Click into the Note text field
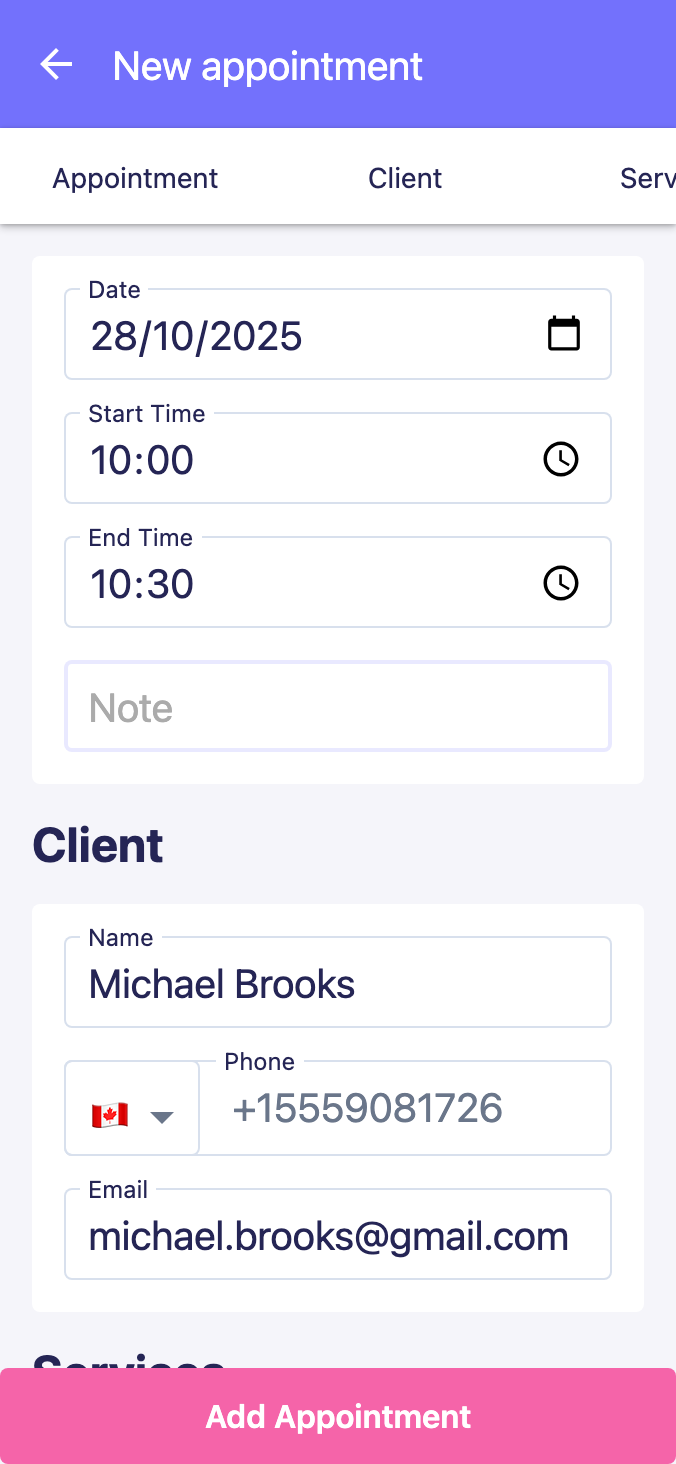 (x=338, y=707)
